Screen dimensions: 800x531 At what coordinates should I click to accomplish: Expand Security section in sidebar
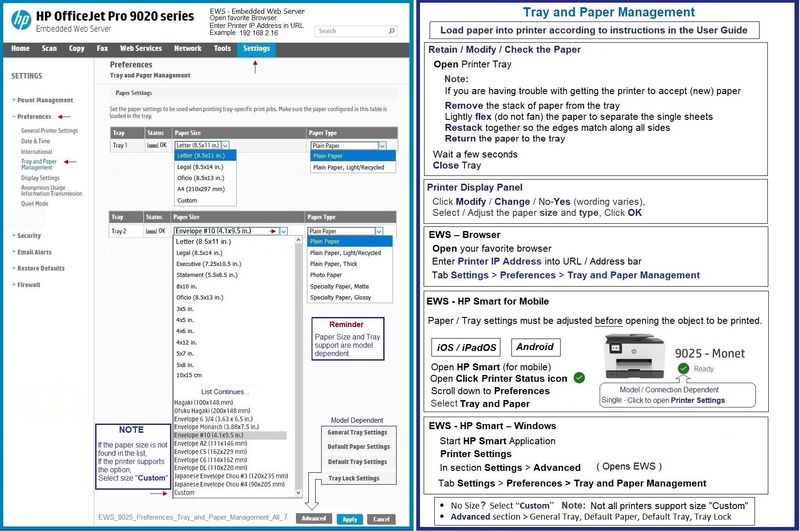tap(29, 236)
